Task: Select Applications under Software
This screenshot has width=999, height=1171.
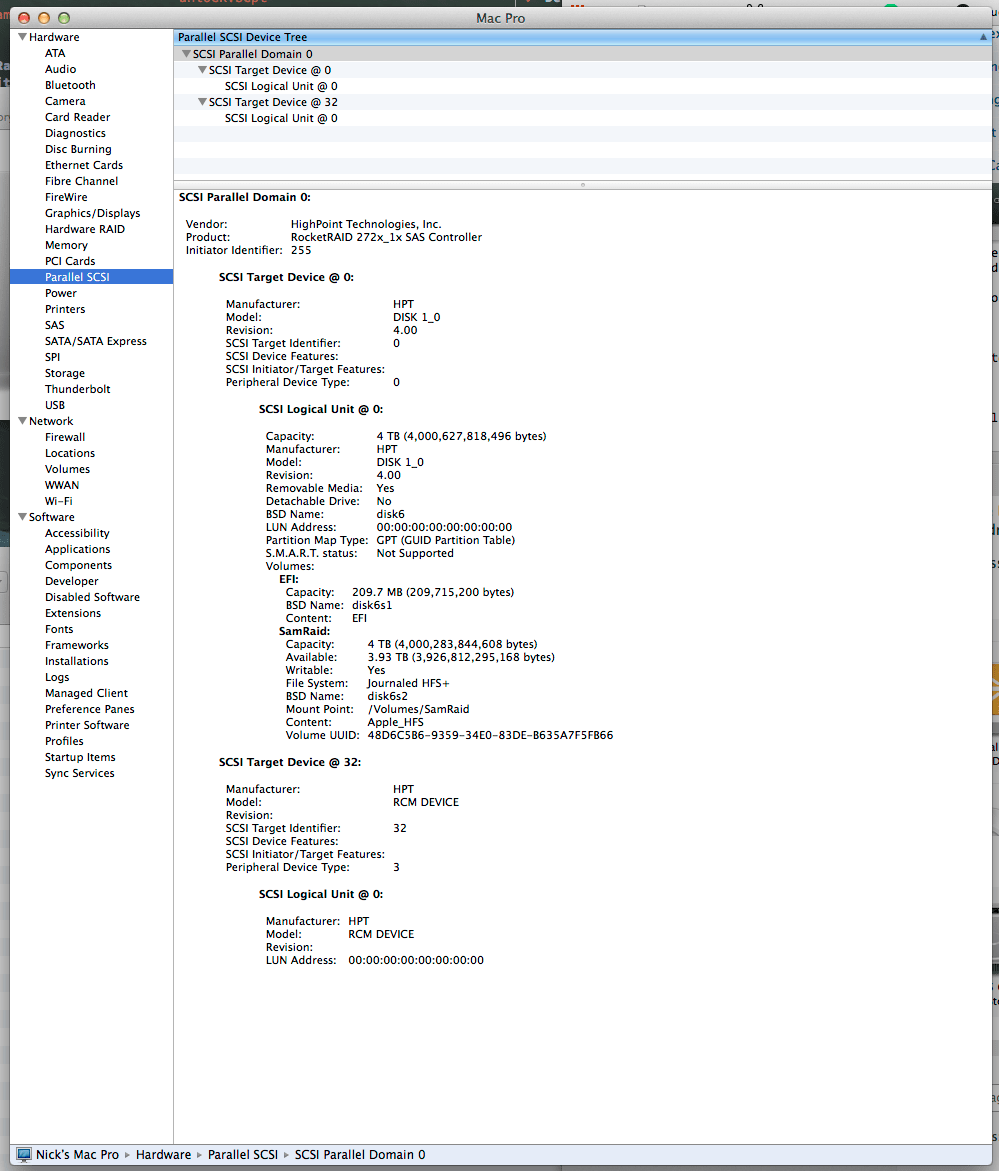Action: coord(78,549)
